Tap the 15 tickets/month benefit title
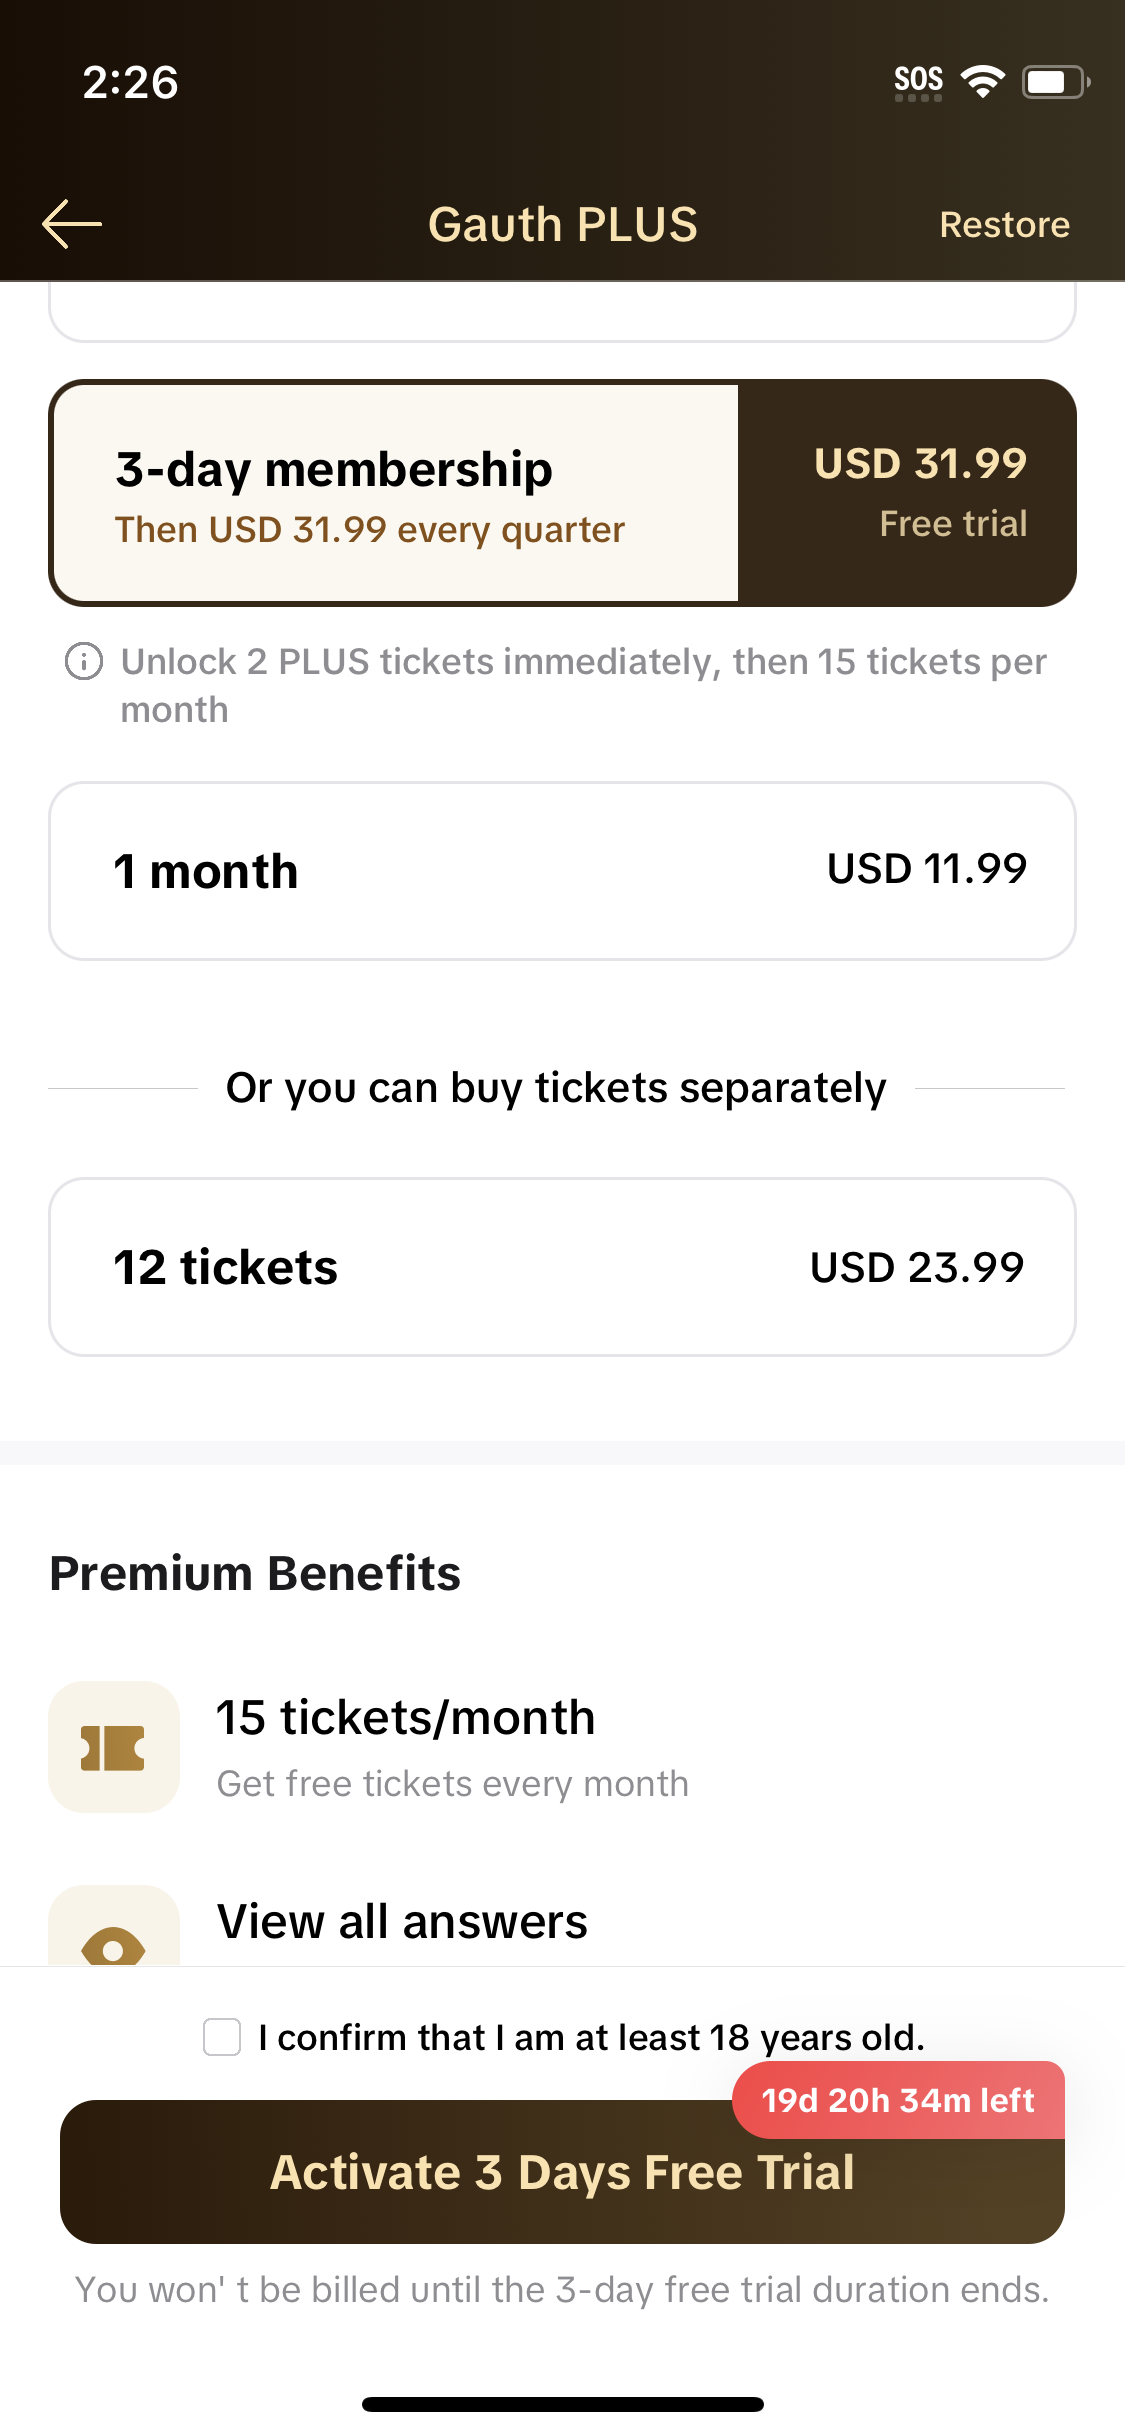 406,1718
